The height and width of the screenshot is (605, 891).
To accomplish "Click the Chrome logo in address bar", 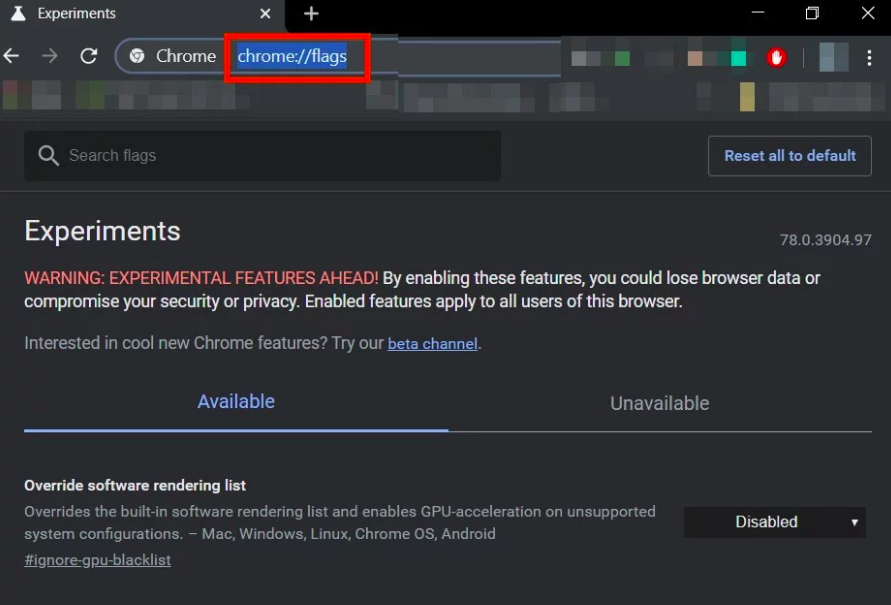I will click(x=137, y=56).
